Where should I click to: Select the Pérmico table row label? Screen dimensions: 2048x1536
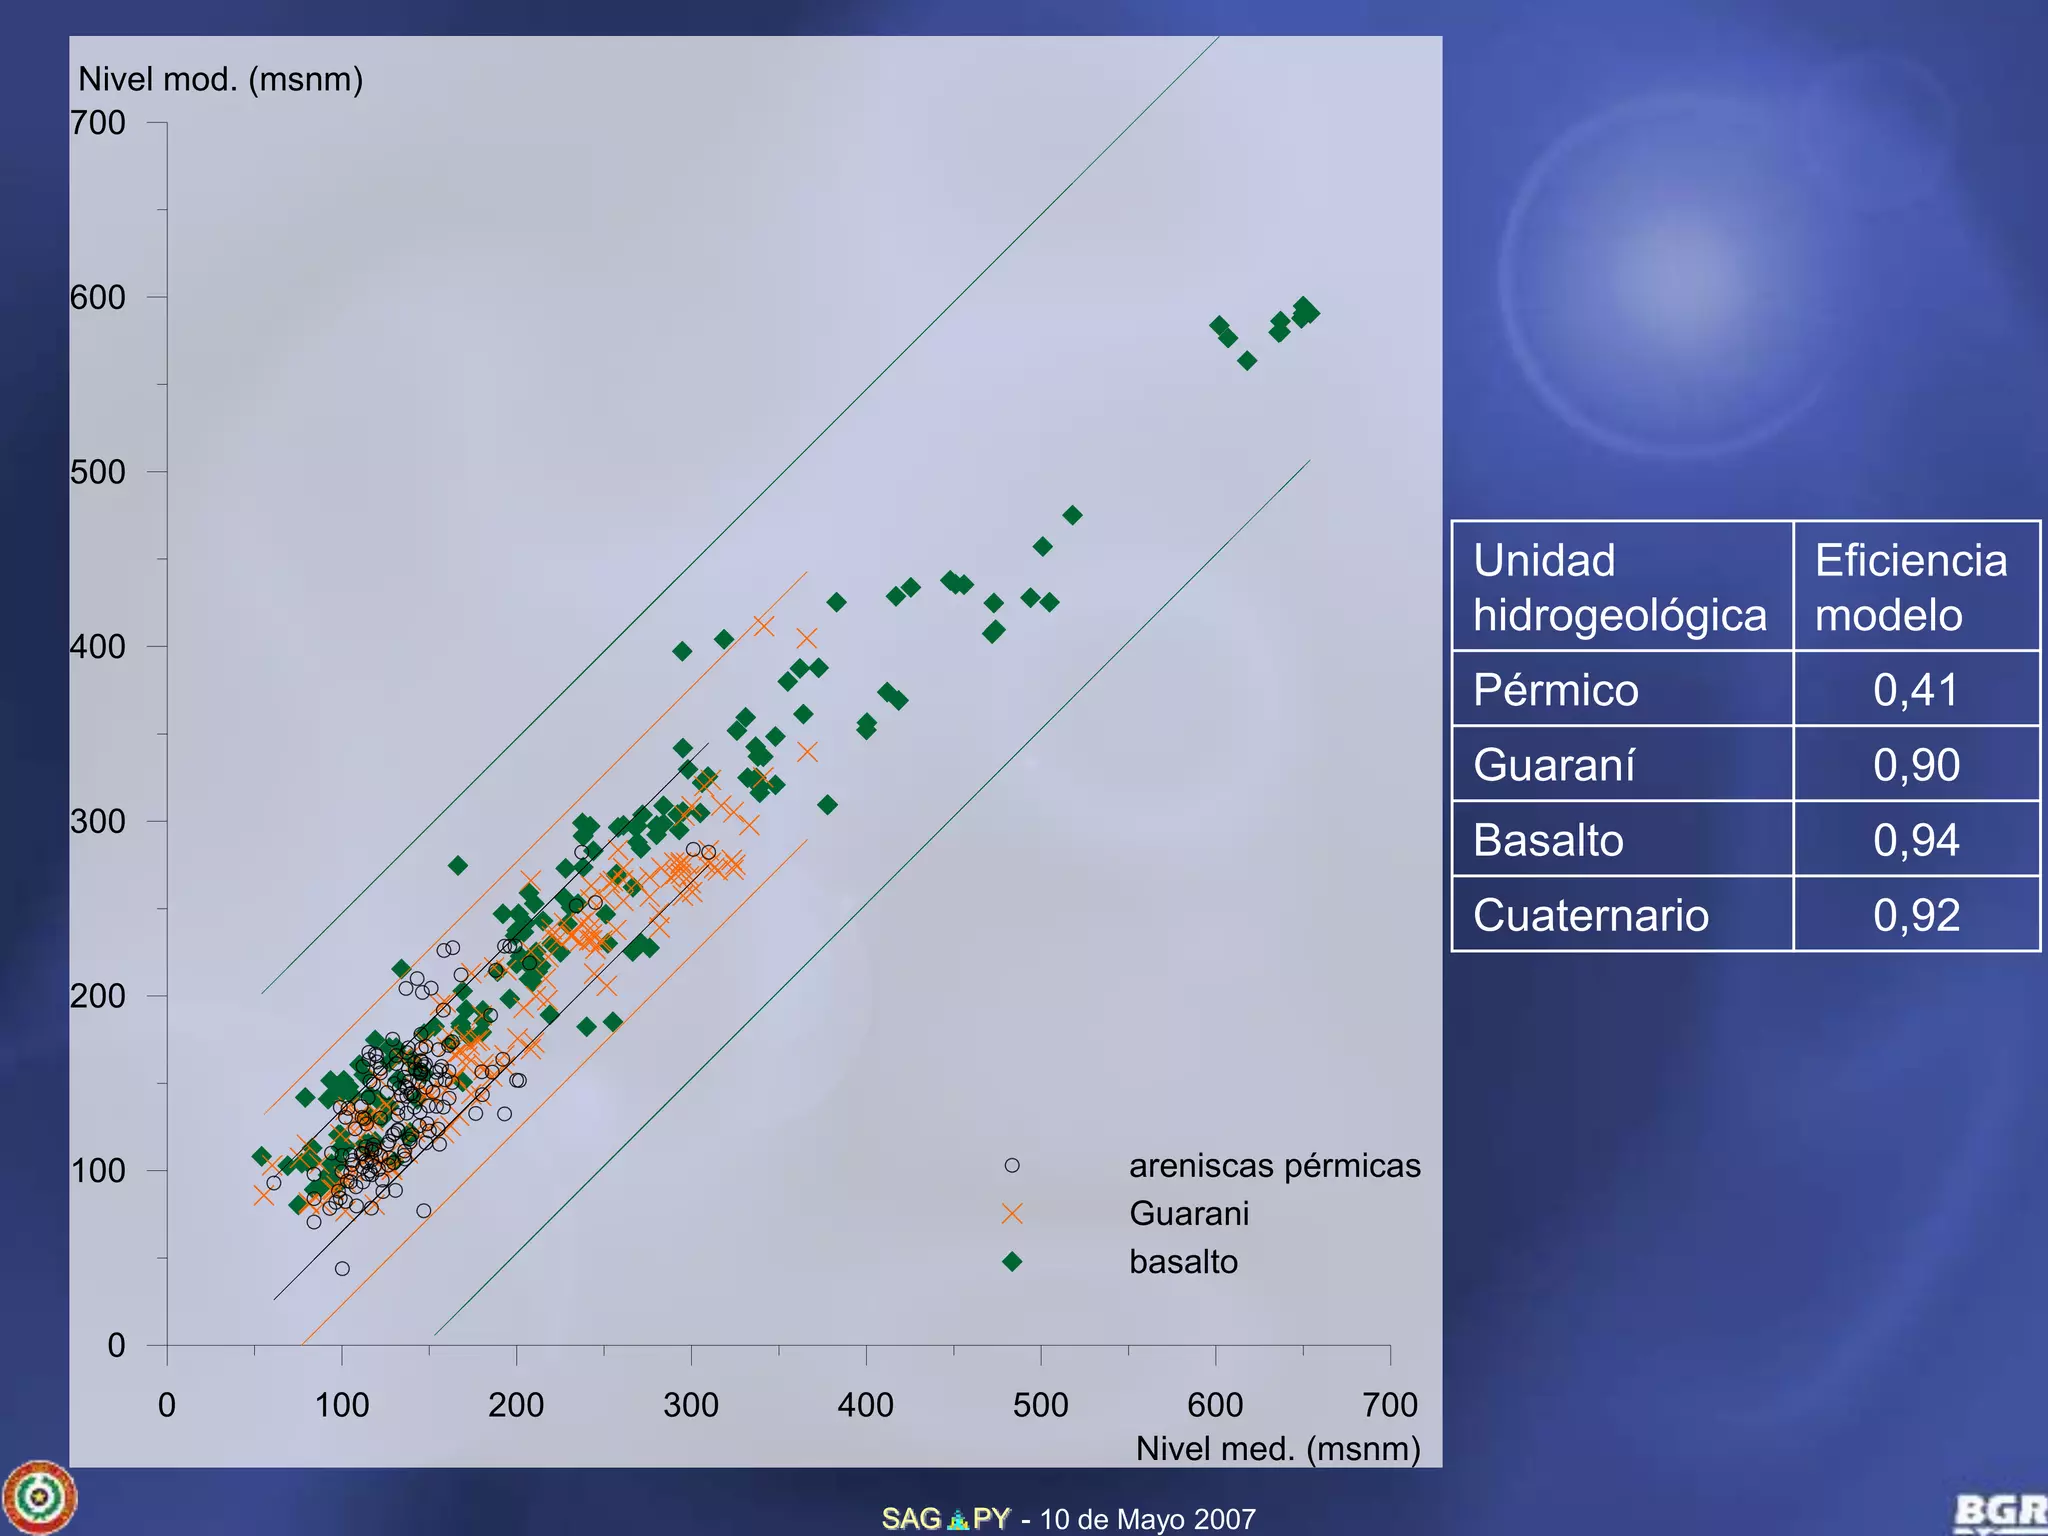pos(1555,690)
